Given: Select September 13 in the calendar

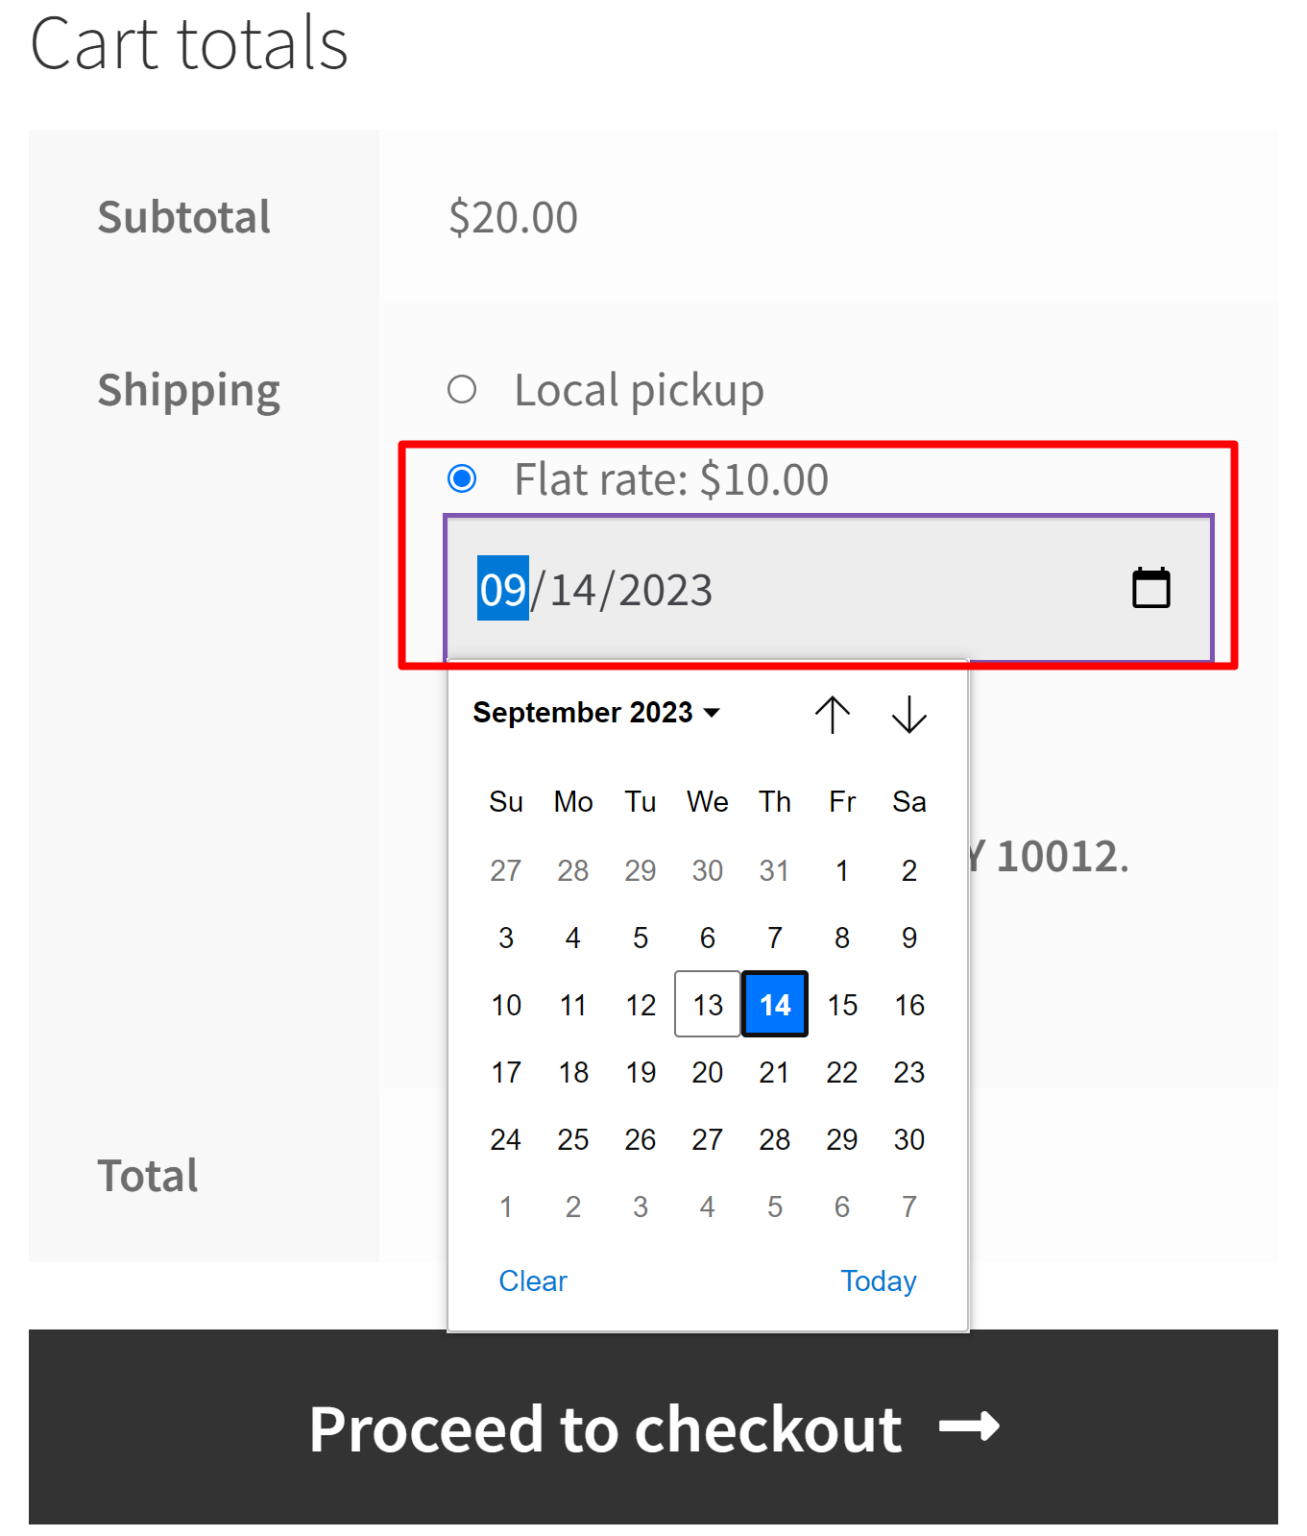Looking at the screenshot, I should coord(707,1005).
